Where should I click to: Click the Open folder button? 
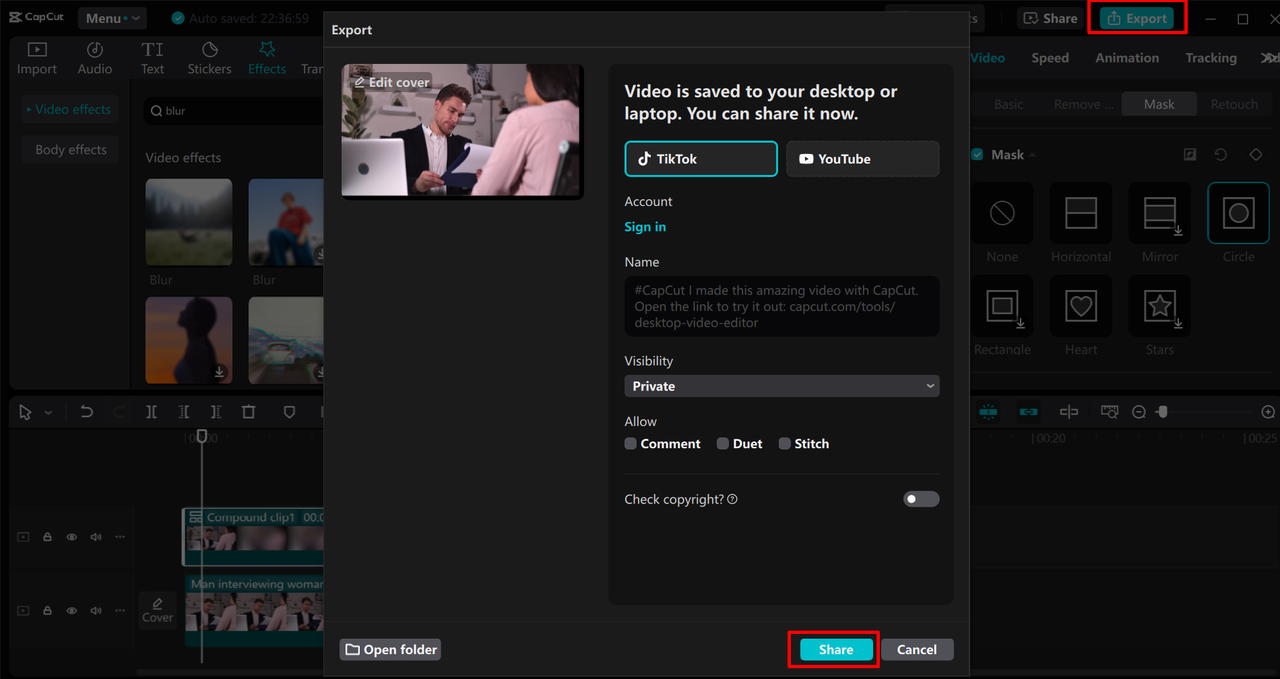coord(390,650)
